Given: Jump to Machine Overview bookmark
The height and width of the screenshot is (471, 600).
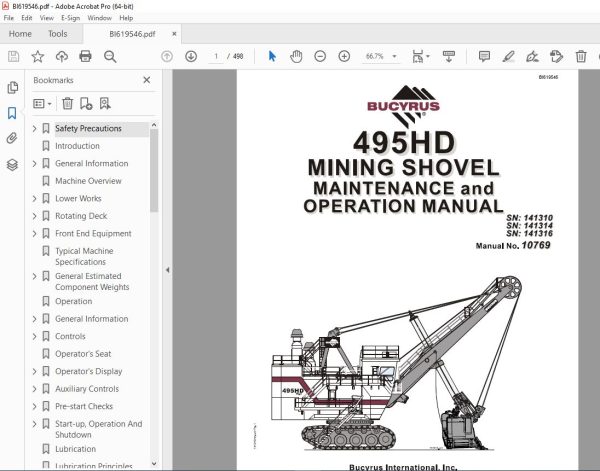Looking at the screenshot, I should click(88, 181).
